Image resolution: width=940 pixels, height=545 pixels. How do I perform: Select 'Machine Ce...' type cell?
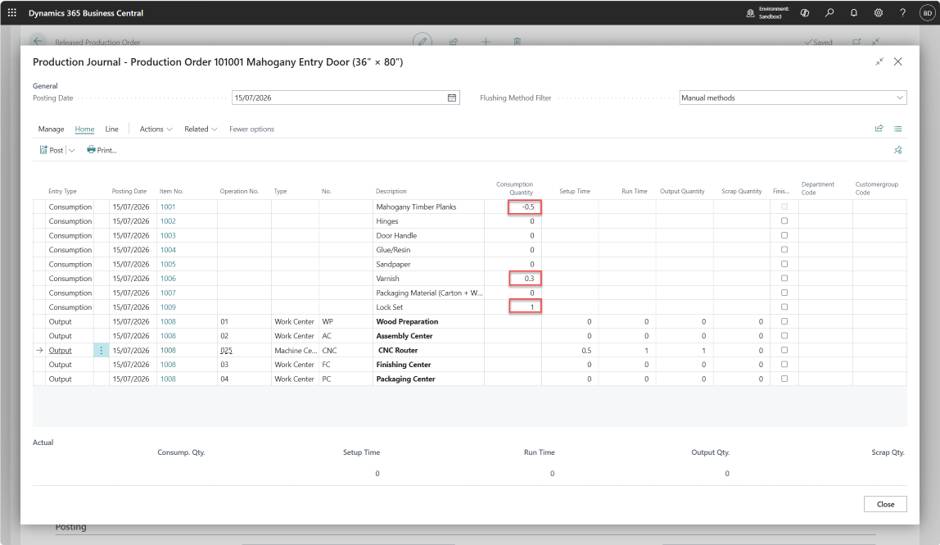295,350
